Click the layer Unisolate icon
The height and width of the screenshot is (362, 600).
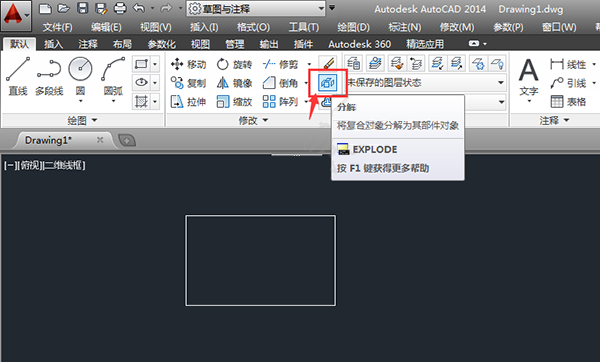click(456, 64)
